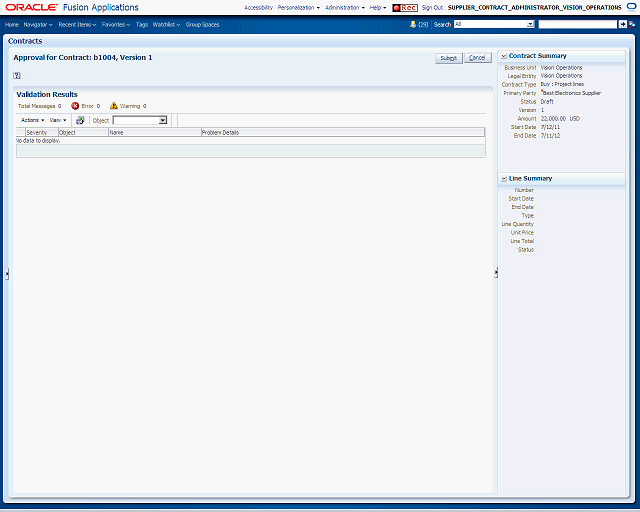Collapse the Contract Summary section

[504, 56]
